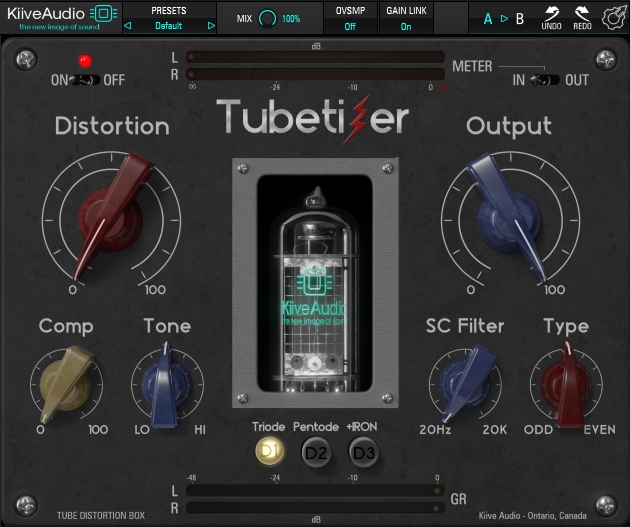Click the "GR" meter label
This screenshot has height=527, width=630.
(458, 499)
